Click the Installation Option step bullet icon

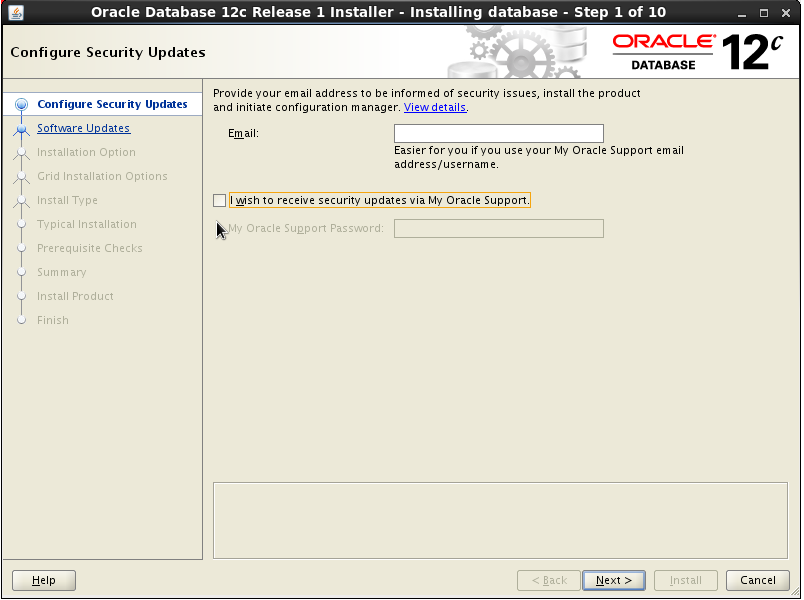tap(22, 152)
